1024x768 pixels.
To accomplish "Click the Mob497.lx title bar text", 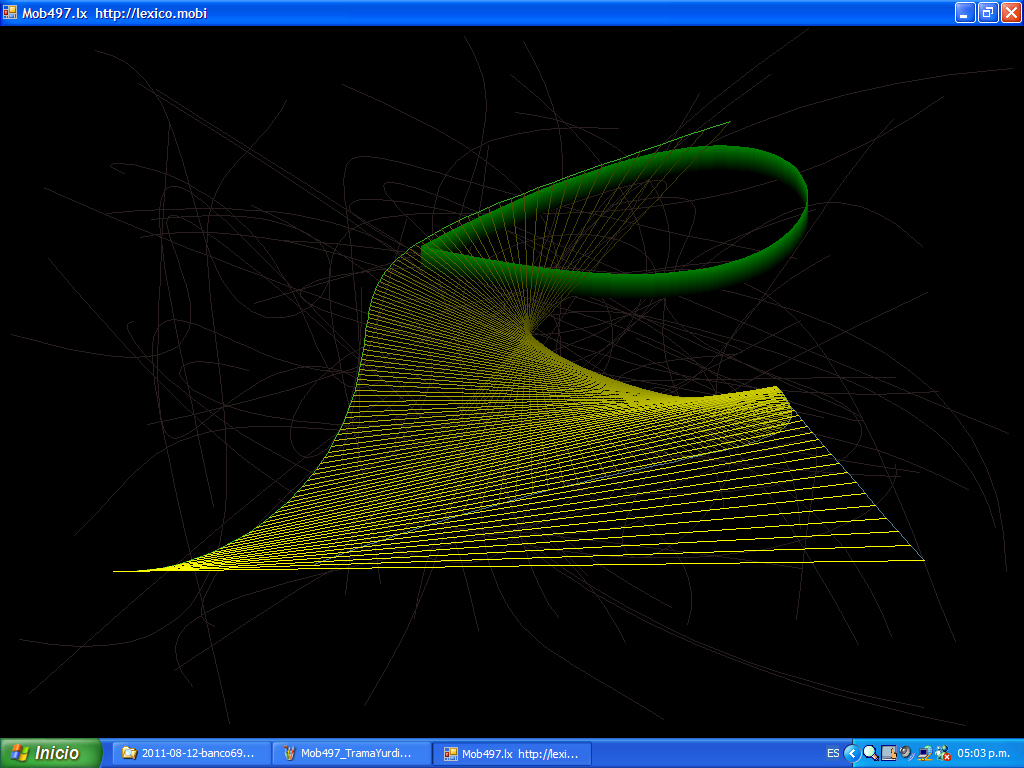I will point(114,13).
